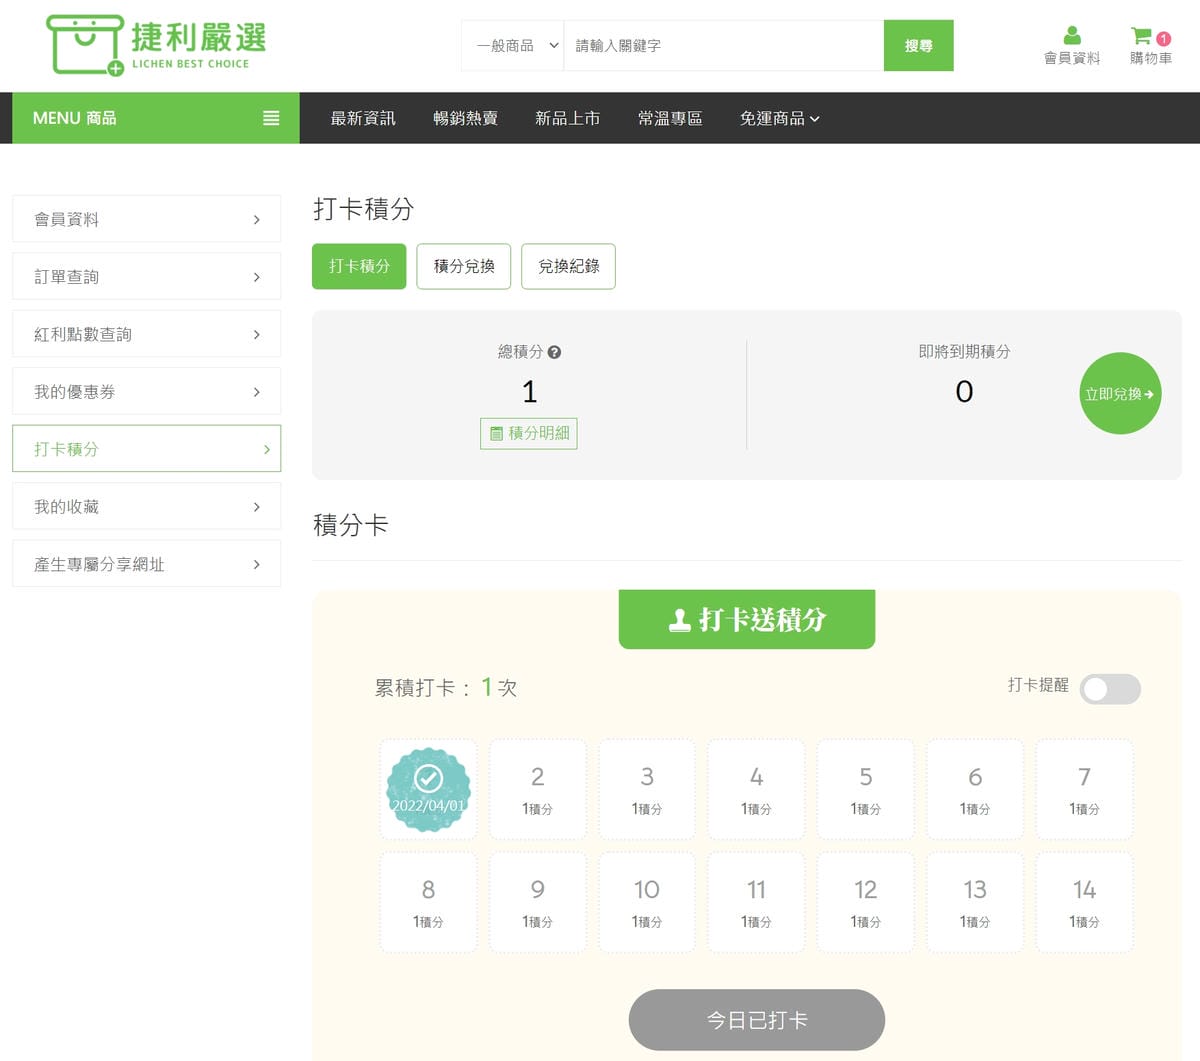
Task: Click the help icon beside 總積分
Action: 556,351
